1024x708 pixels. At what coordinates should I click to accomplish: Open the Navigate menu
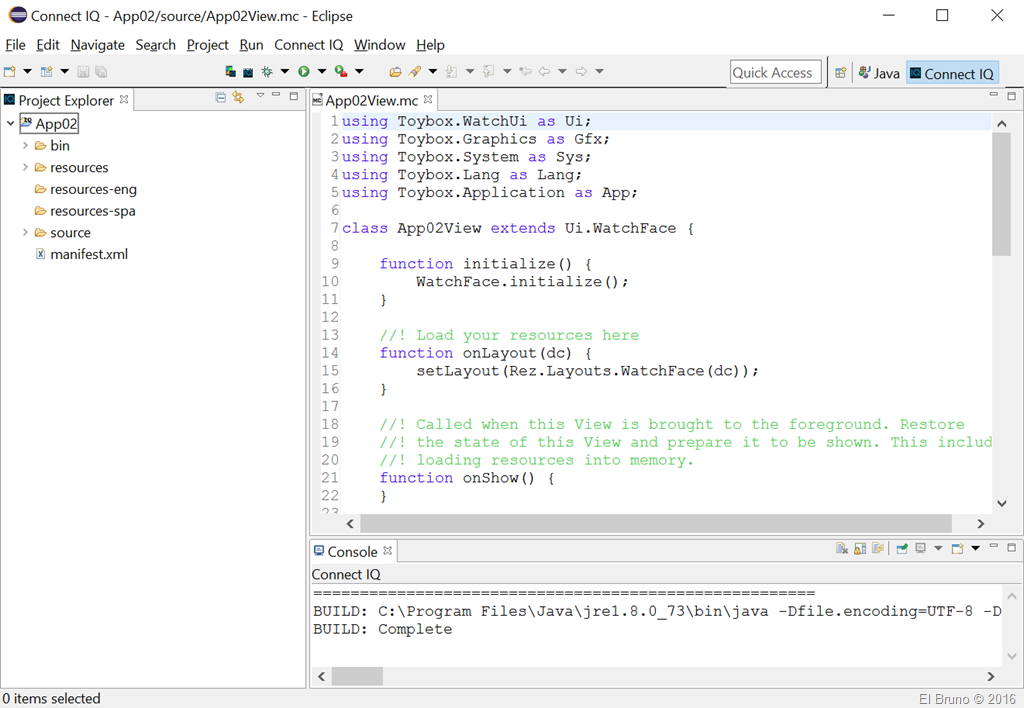tap(97, 45)
